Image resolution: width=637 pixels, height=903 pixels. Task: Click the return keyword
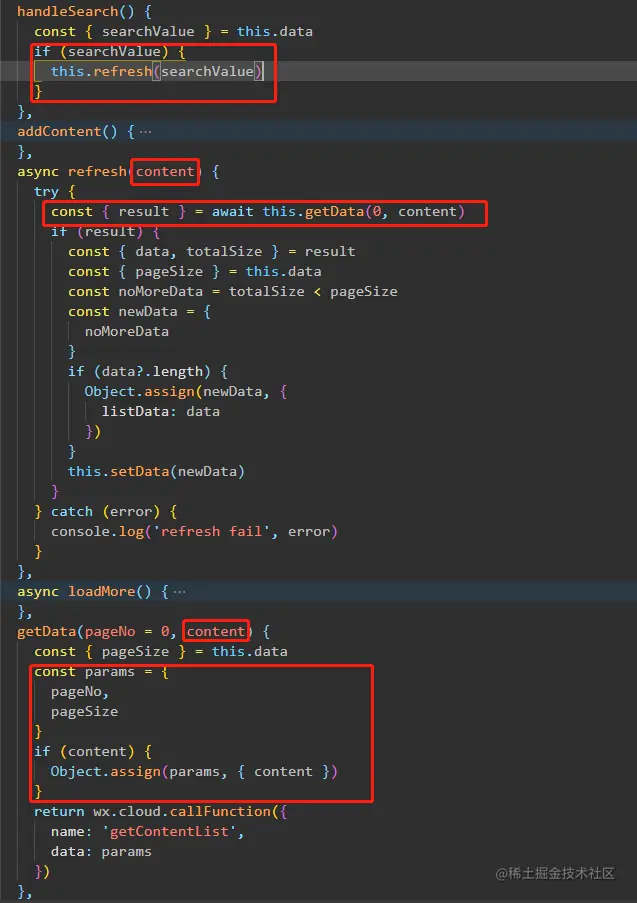pos(59,812)
